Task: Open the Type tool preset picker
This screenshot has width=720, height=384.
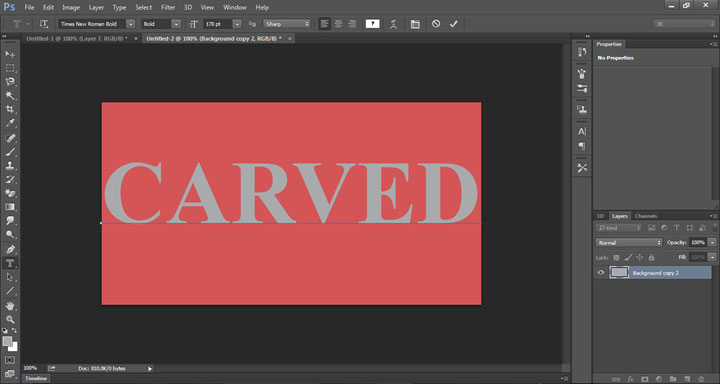Action: click(x=20, y=24)
